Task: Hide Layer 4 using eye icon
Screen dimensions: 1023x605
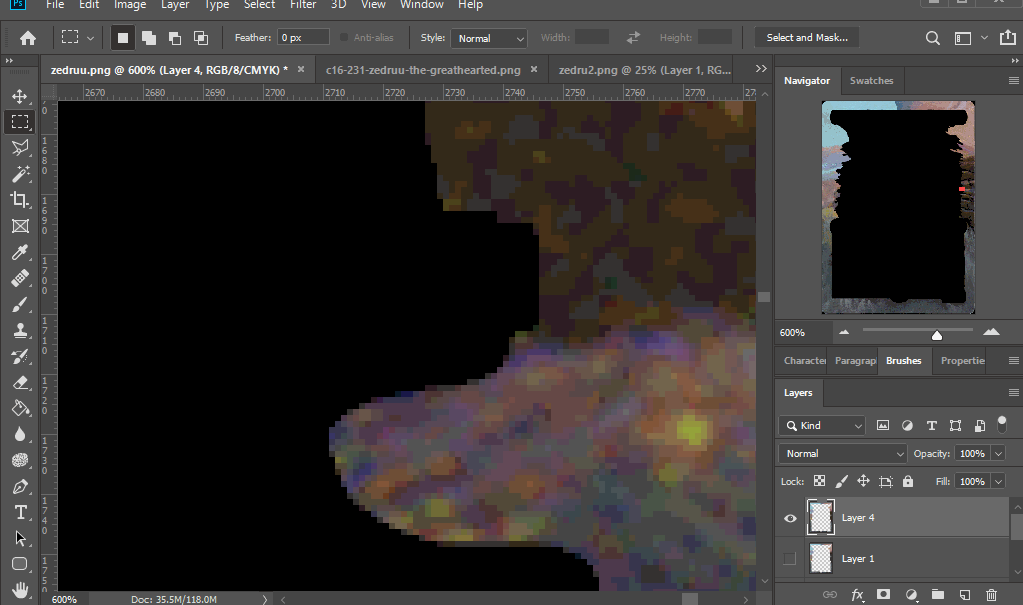Action: (790, 518)
